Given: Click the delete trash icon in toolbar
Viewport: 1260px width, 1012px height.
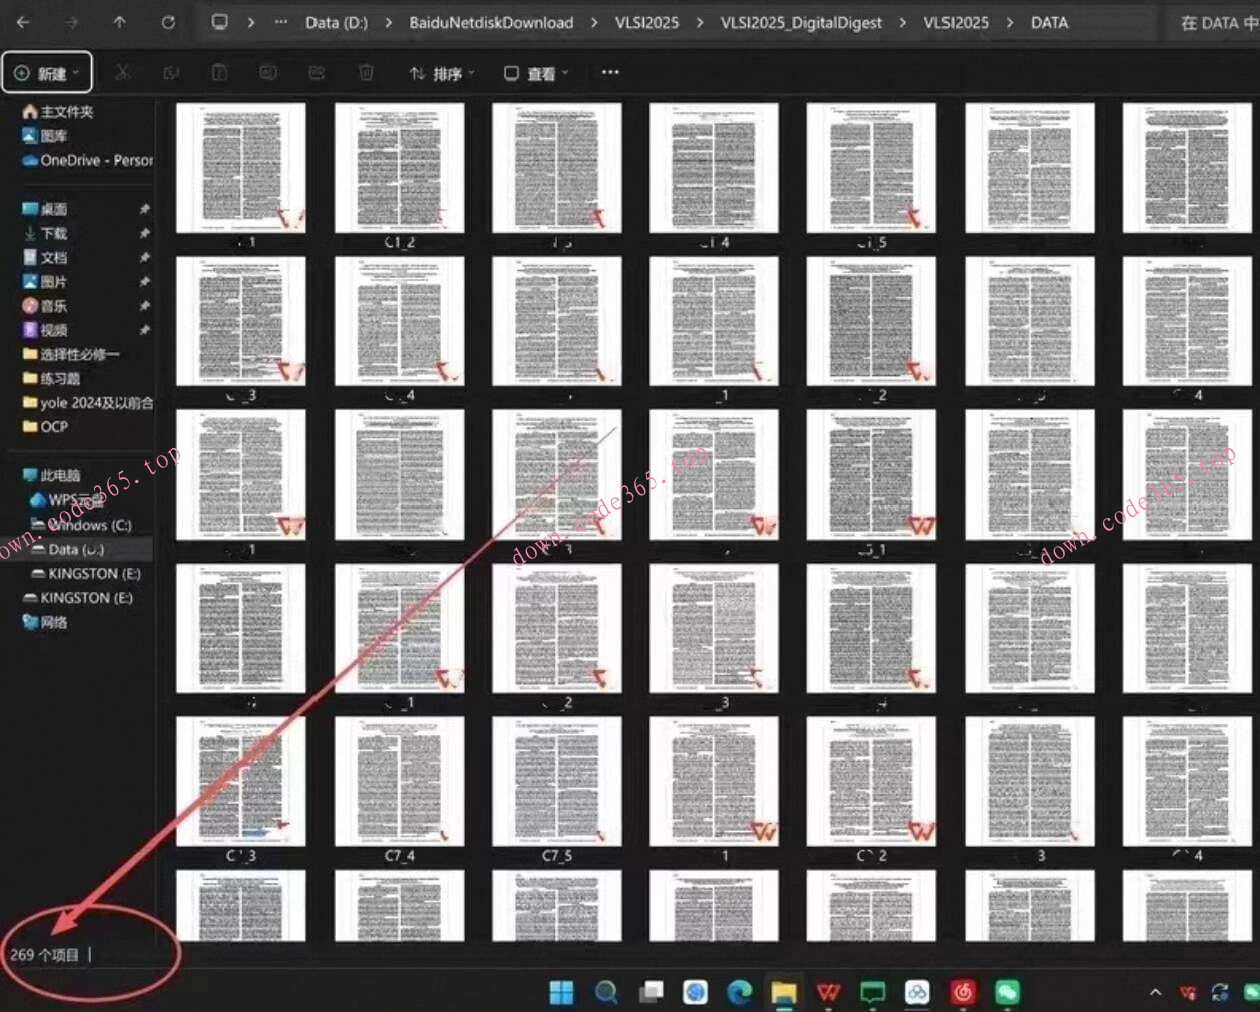Looking at the screenshot, I should (366, 72).
